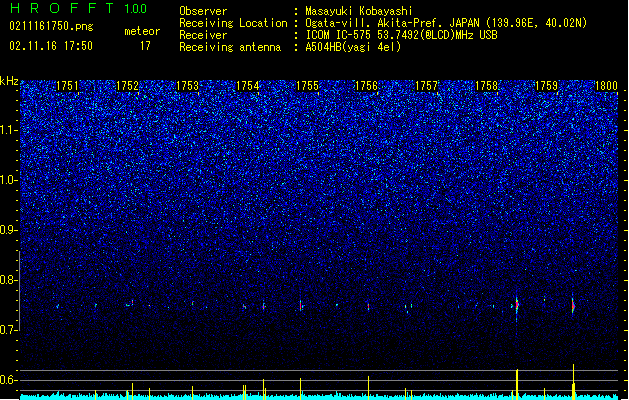The height and width of the screenshot is (400, 629).
Task: Click the strong meteor echo just before 1759
Action: 517,306
